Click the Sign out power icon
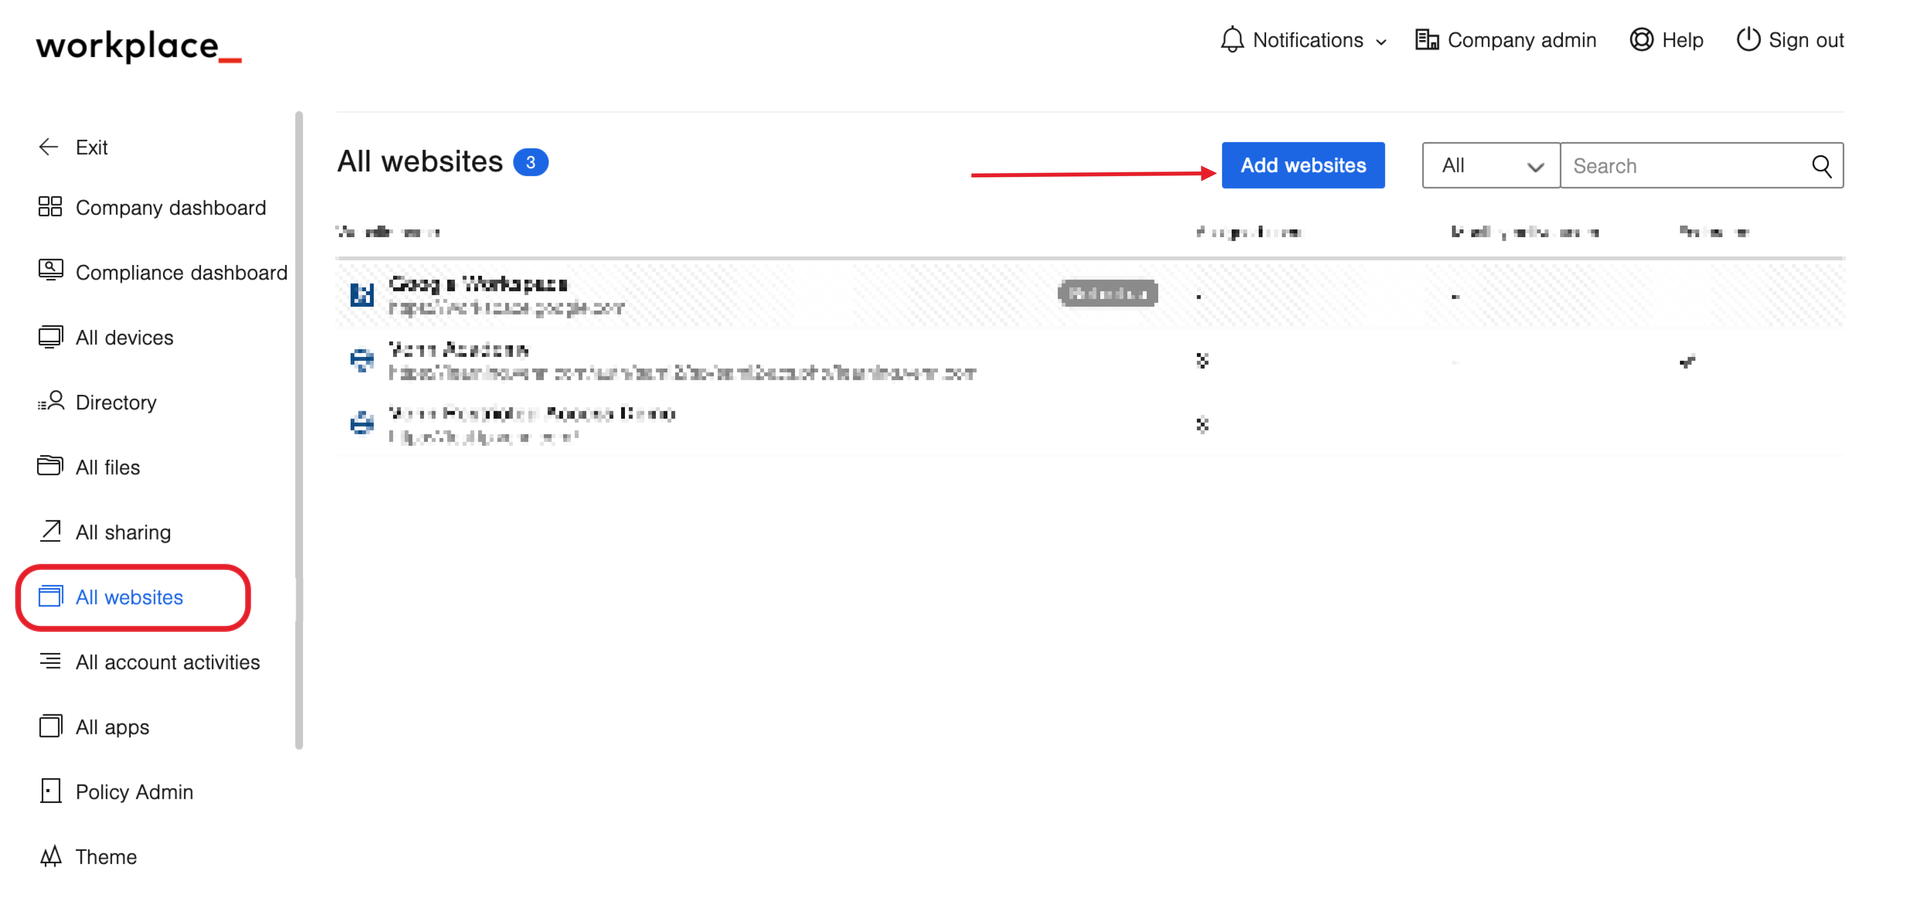 (1746, 40)
